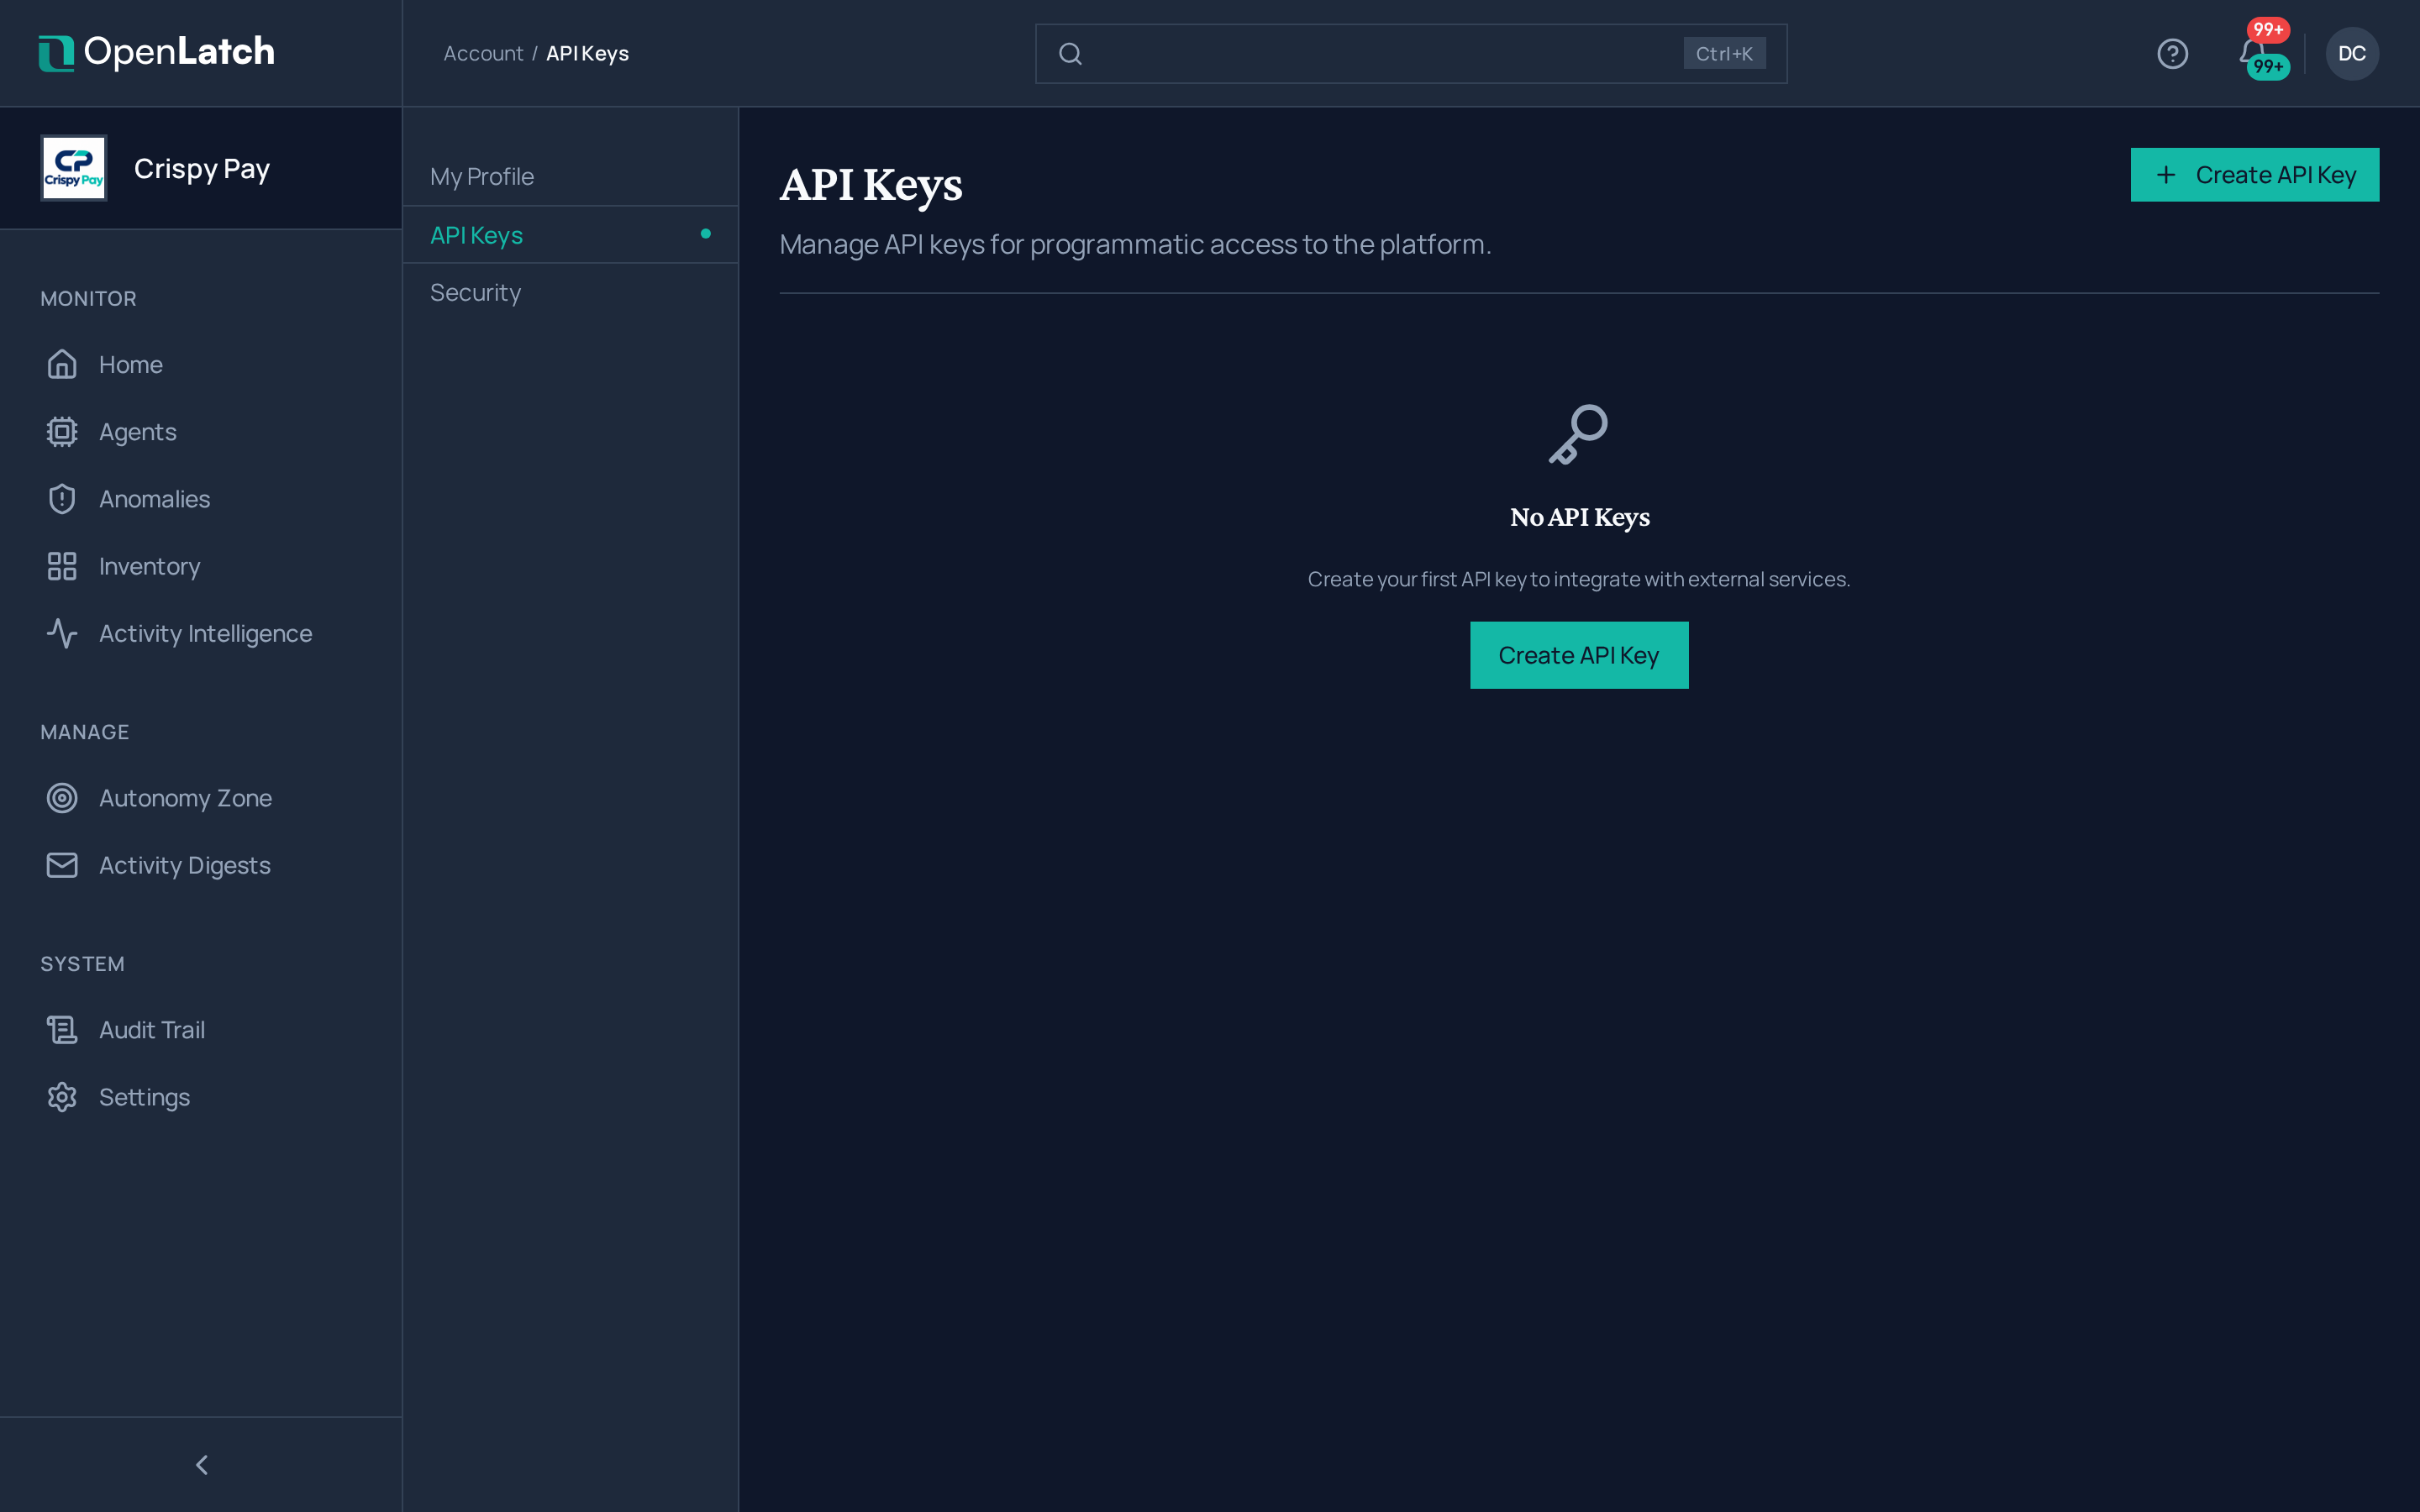Click the Activity Intelligence pulse icon
This screenshot has width=2420, height=1512.
pos(62,633)
